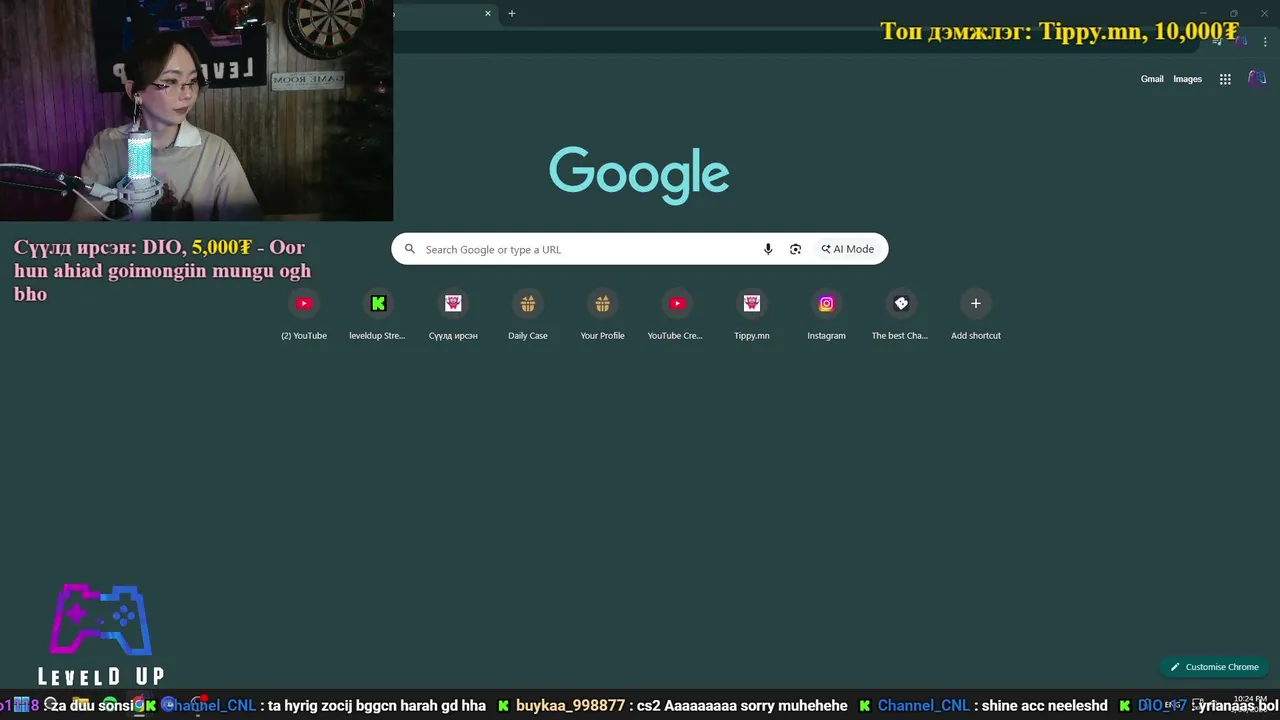The width and height of the screenshot is (1280, 720).
Task: Open the Google account avatar on page
Action: click(1257, 79)
